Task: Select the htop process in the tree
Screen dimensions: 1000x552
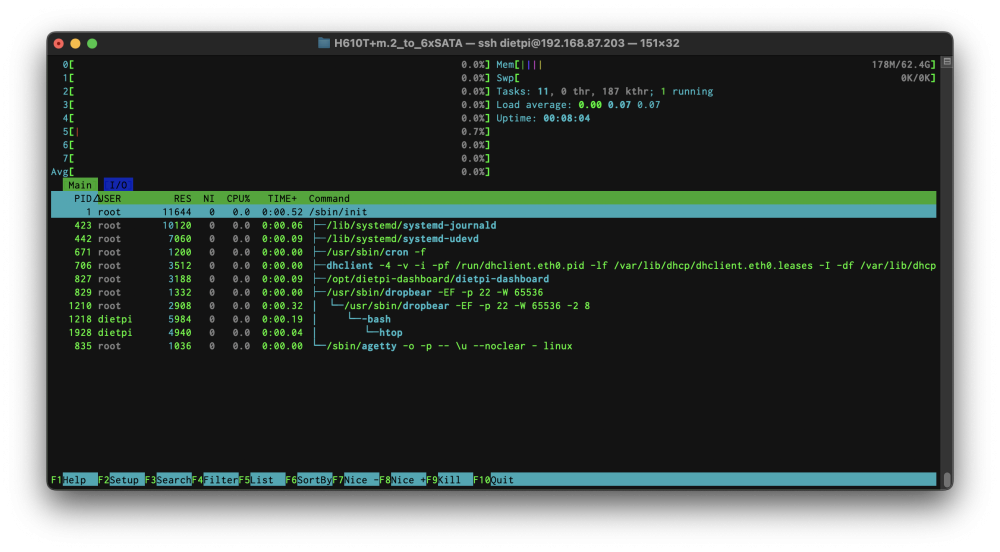Action: [494, 333]
